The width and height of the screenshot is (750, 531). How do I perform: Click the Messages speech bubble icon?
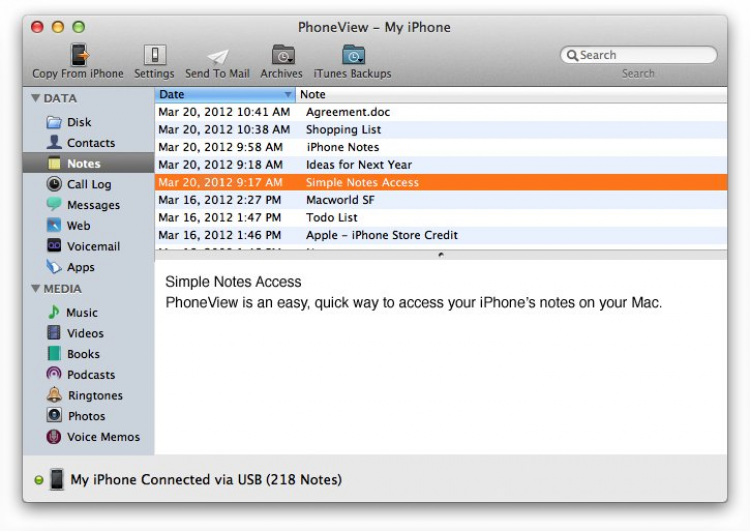click(x=54, y=204)
